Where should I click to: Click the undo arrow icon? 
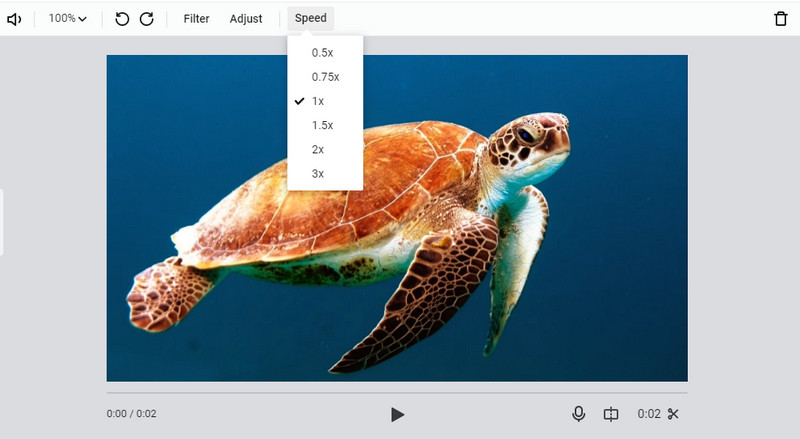122,19
